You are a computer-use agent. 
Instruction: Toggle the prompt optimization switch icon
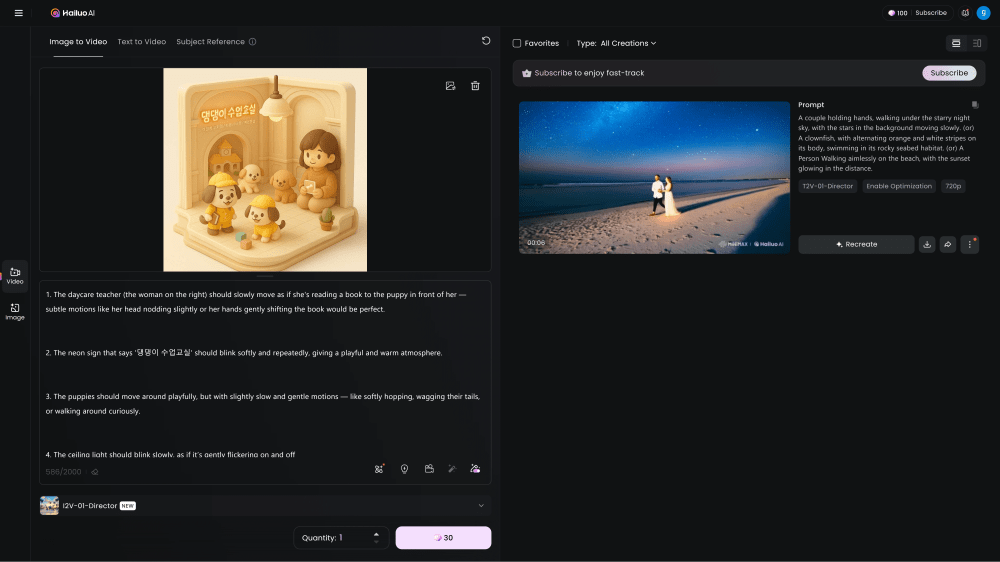475,469
